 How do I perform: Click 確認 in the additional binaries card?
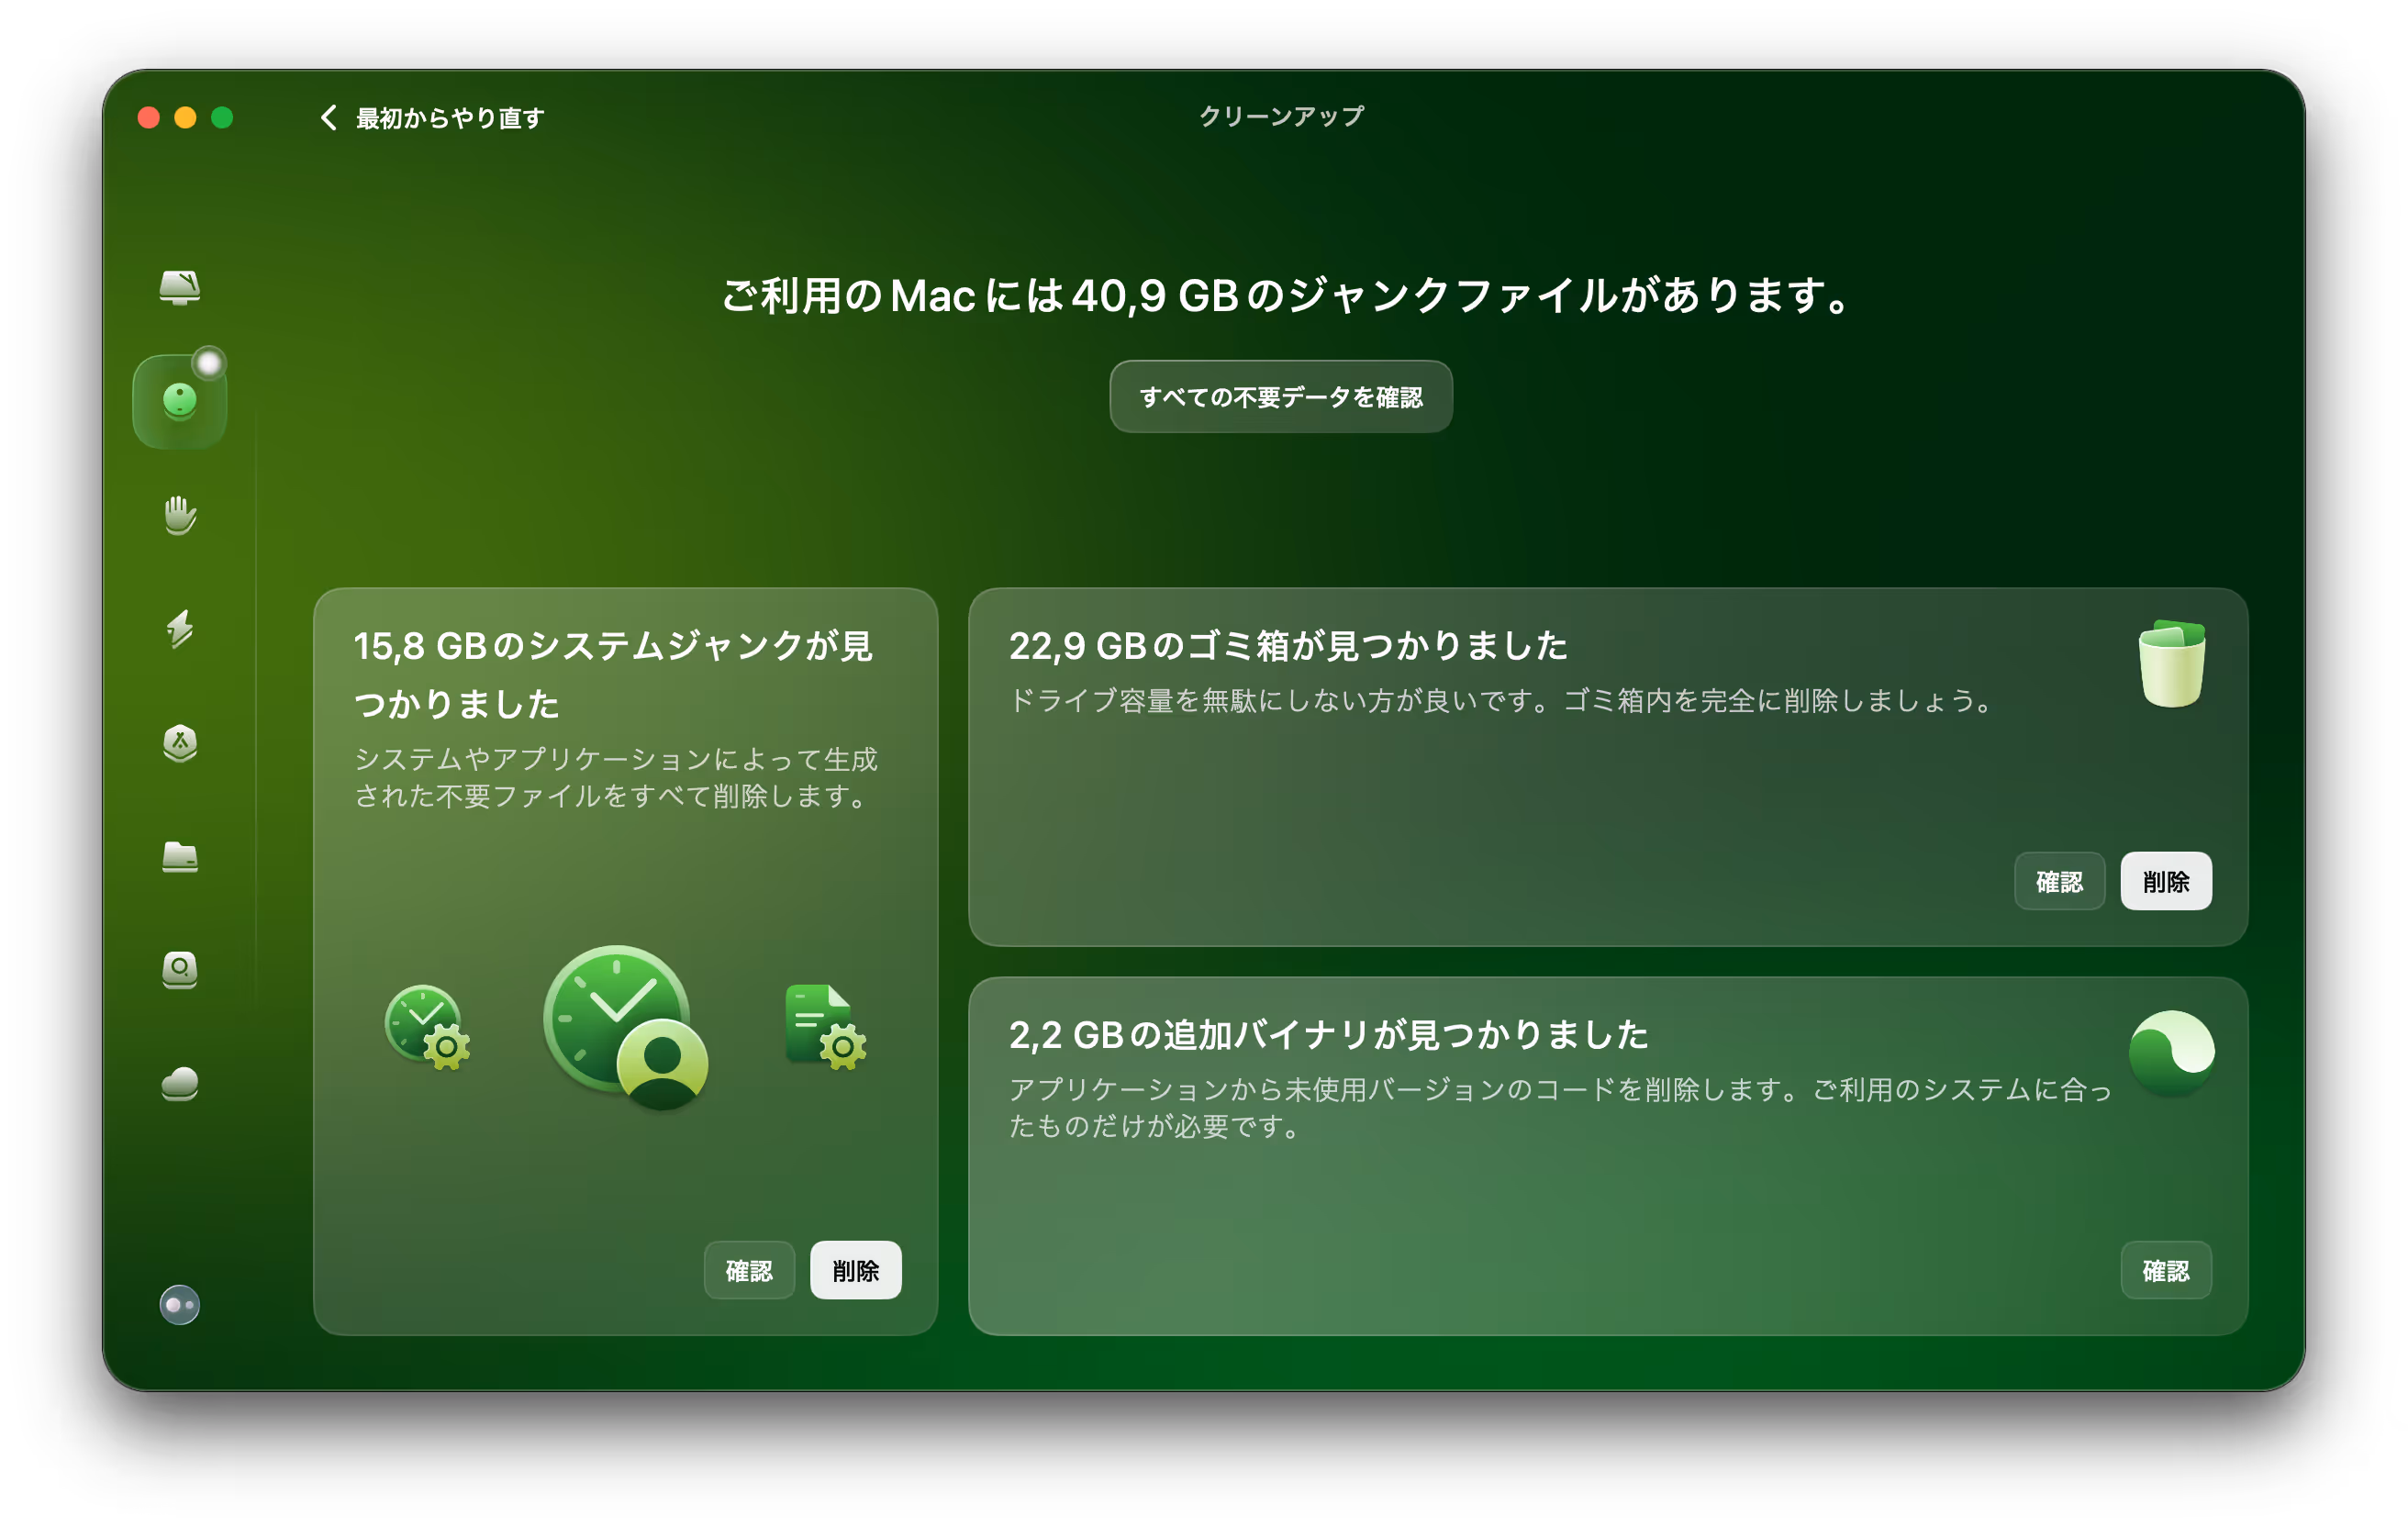(2165, 1270)
